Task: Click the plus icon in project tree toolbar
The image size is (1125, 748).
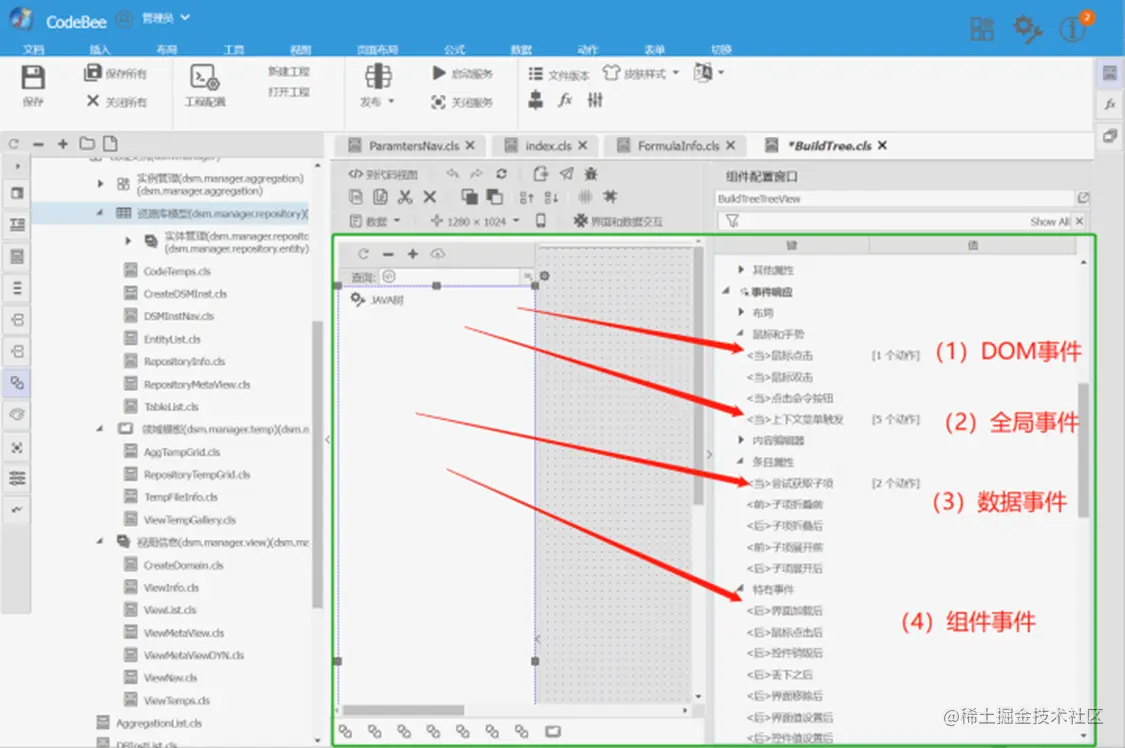Action: 63,143
